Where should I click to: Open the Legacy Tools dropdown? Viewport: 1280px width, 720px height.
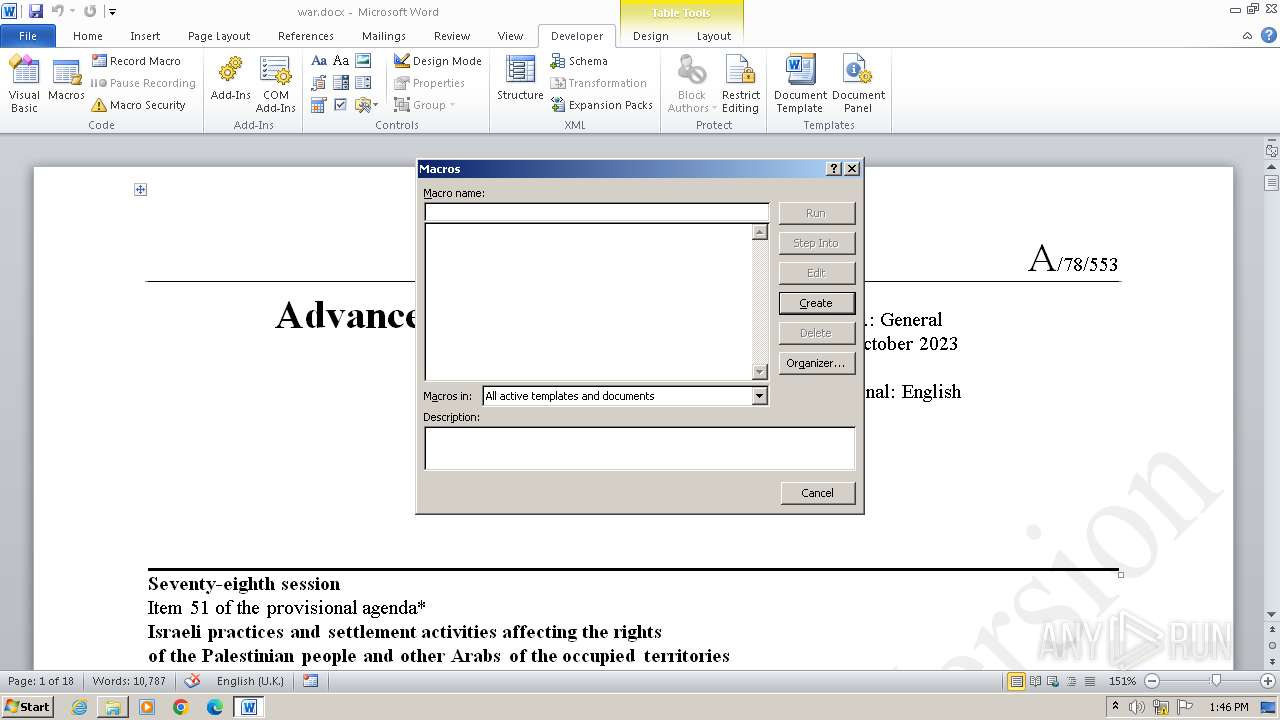(365, 105)
